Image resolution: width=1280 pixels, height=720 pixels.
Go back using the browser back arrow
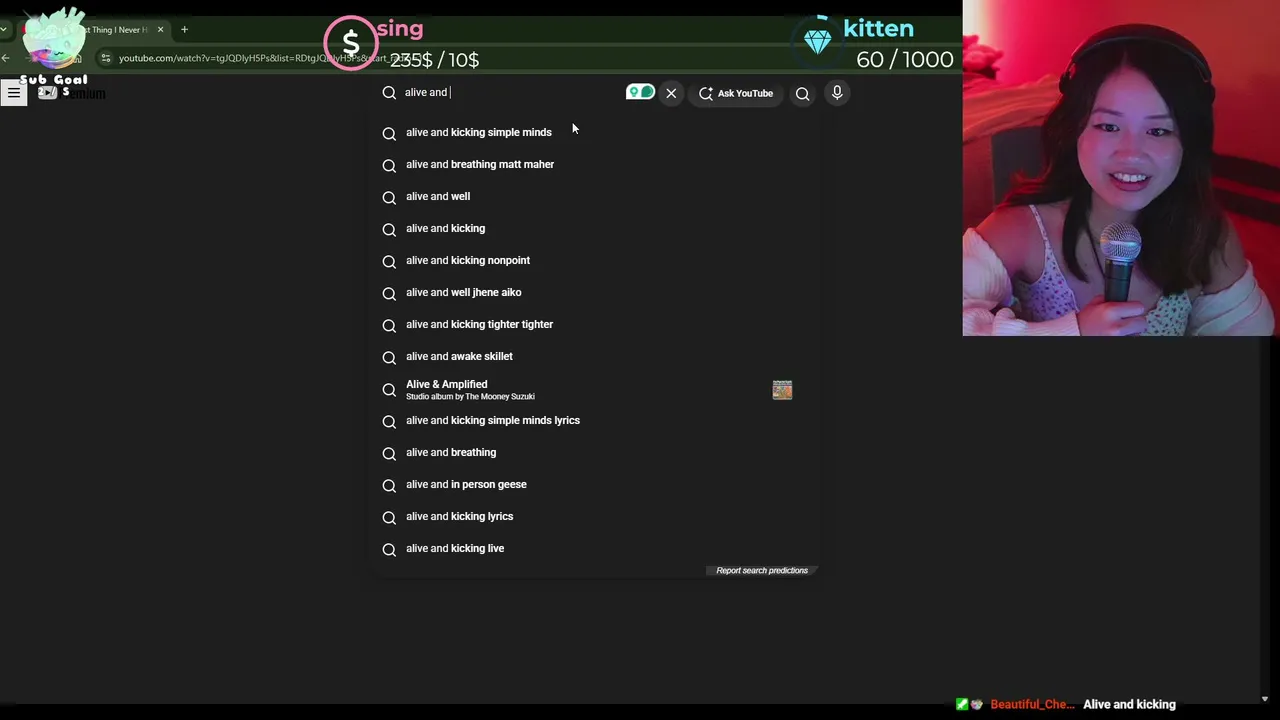[6, 58]
